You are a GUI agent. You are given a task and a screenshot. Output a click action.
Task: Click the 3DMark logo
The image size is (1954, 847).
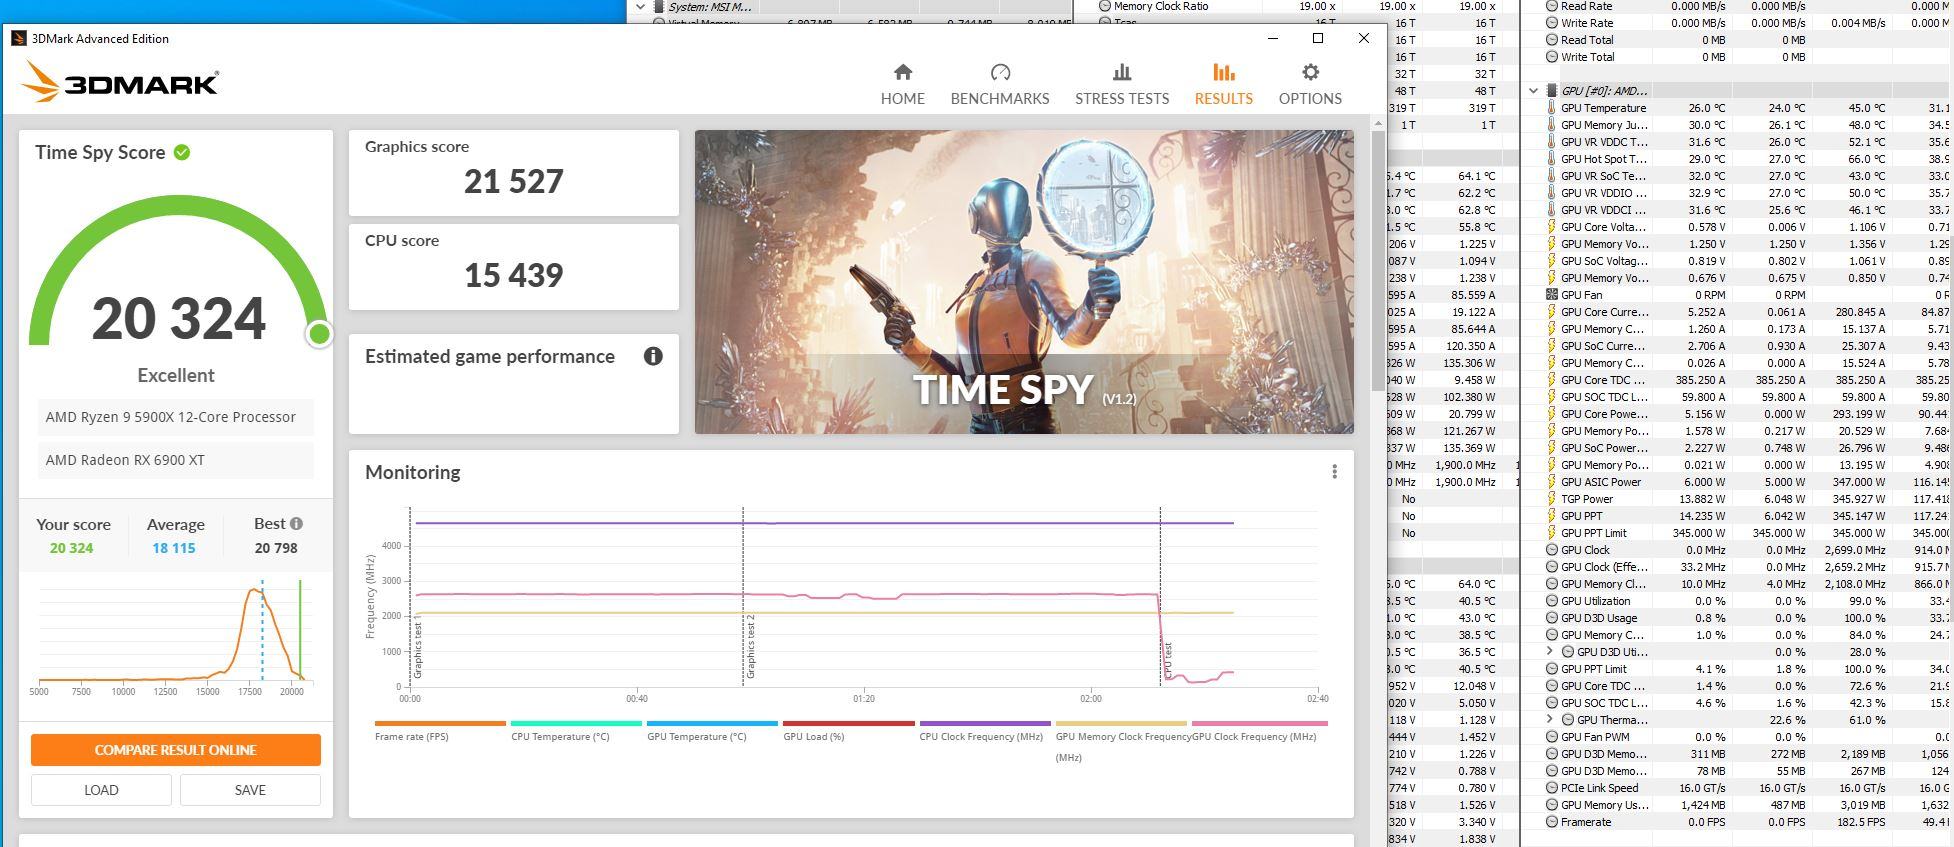[x=120, y=81]
